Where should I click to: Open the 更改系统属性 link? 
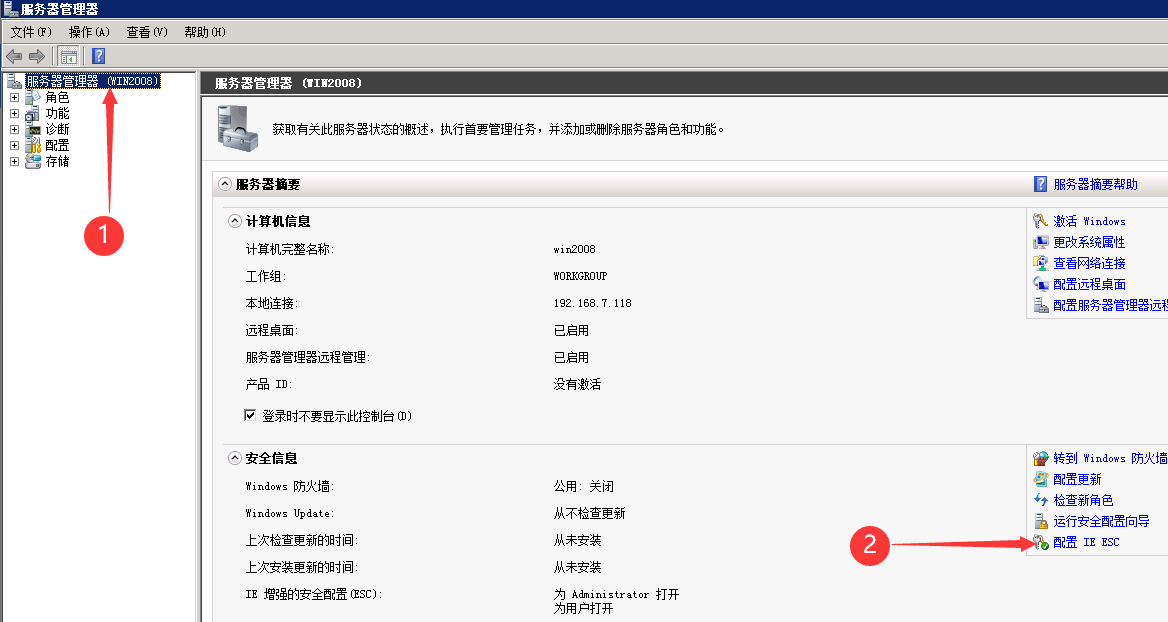[1088, 242]
